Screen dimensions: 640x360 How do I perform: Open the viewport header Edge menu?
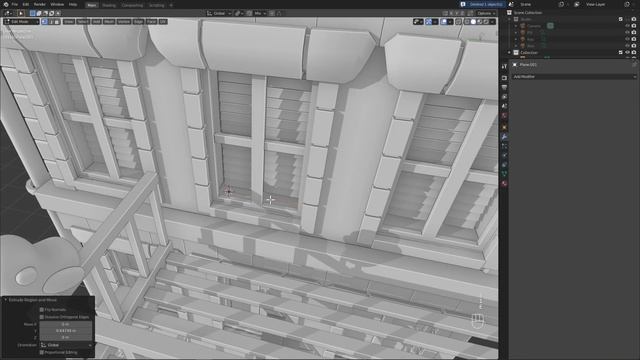point(138,22)
